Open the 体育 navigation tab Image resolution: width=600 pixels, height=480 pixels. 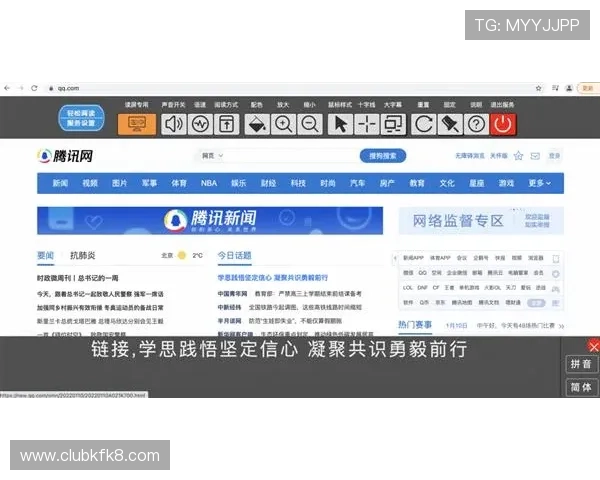coord(179,183)
